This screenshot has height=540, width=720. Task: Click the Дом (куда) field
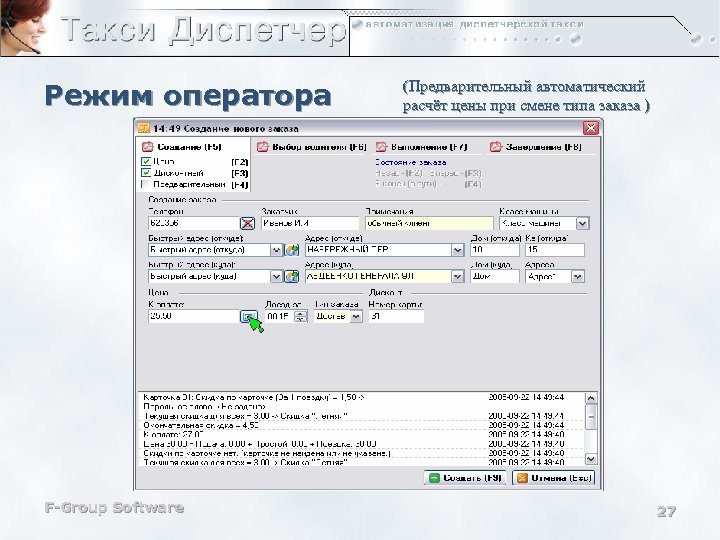pos(495,276)
